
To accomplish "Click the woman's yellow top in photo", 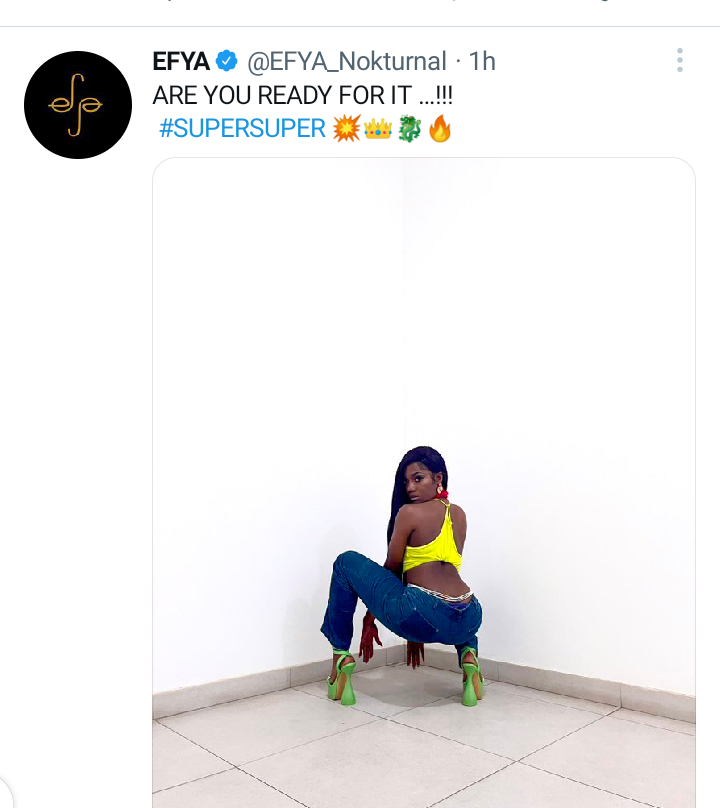I will click(432, 547).
